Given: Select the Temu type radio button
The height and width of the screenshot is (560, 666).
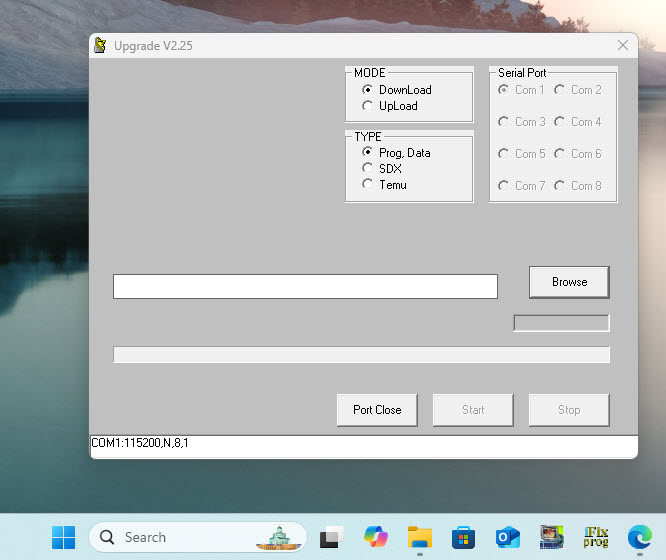Looking at the screenshot, I should [368, 185].
